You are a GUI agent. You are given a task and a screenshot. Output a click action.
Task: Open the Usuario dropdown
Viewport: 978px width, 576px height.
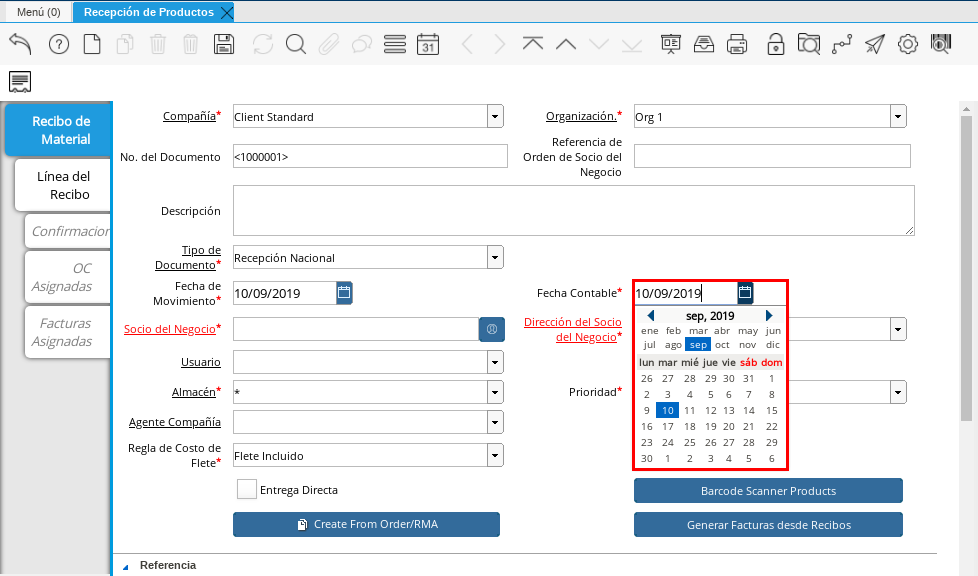click(x=495, y=362)
